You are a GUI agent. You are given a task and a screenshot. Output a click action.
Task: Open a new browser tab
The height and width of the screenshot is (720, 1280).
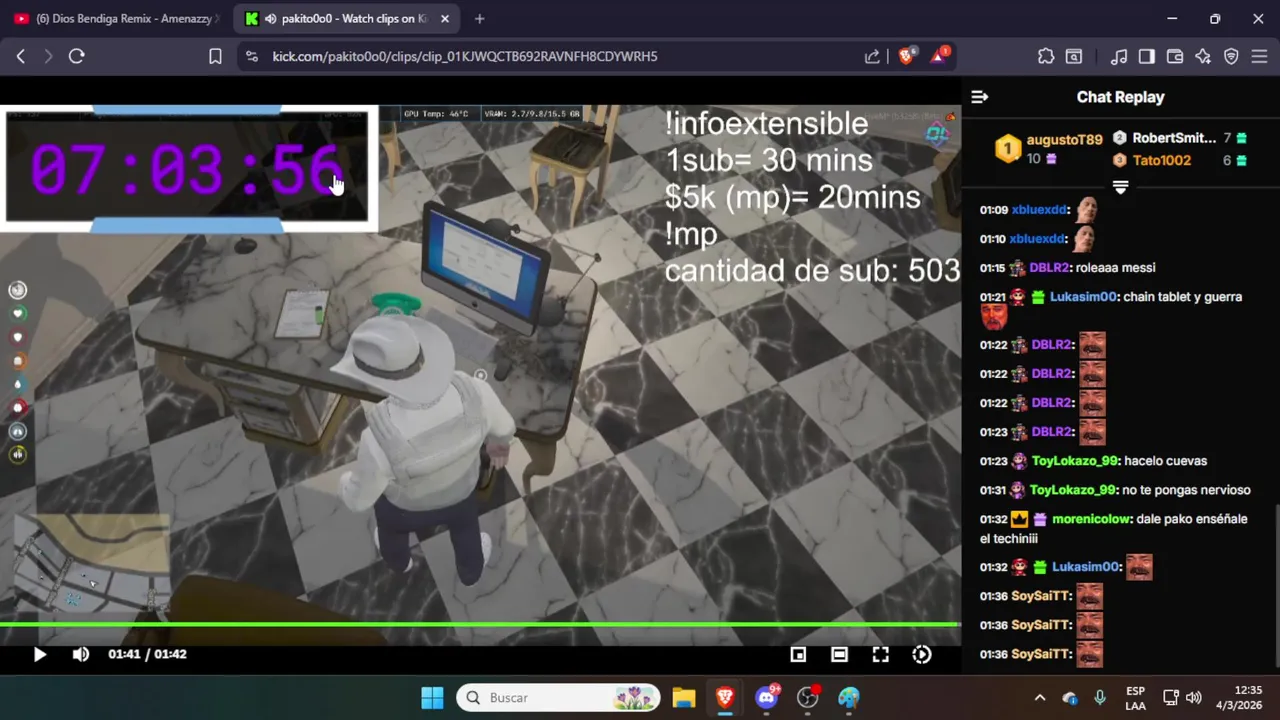pos(480,19)
